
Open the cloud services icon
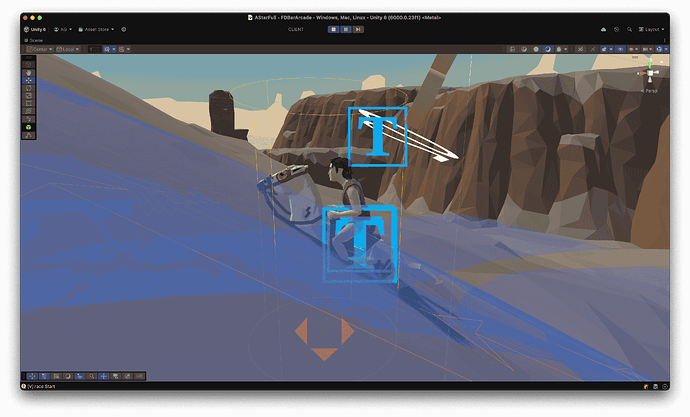[603, 29]
